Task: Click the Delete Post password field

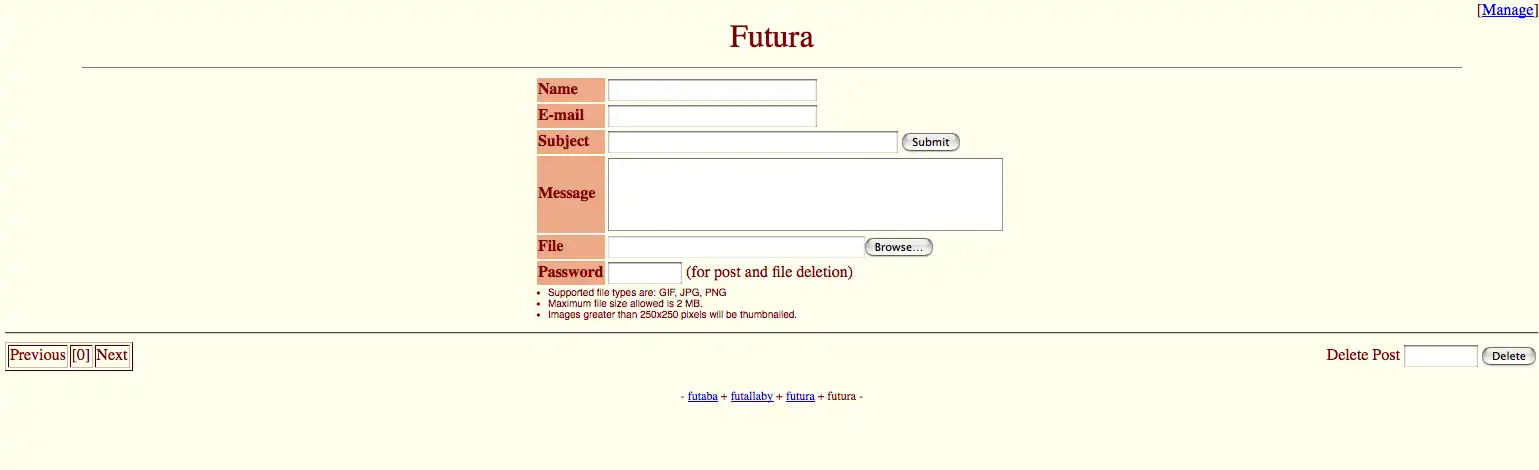Action: coord(1440,356)
